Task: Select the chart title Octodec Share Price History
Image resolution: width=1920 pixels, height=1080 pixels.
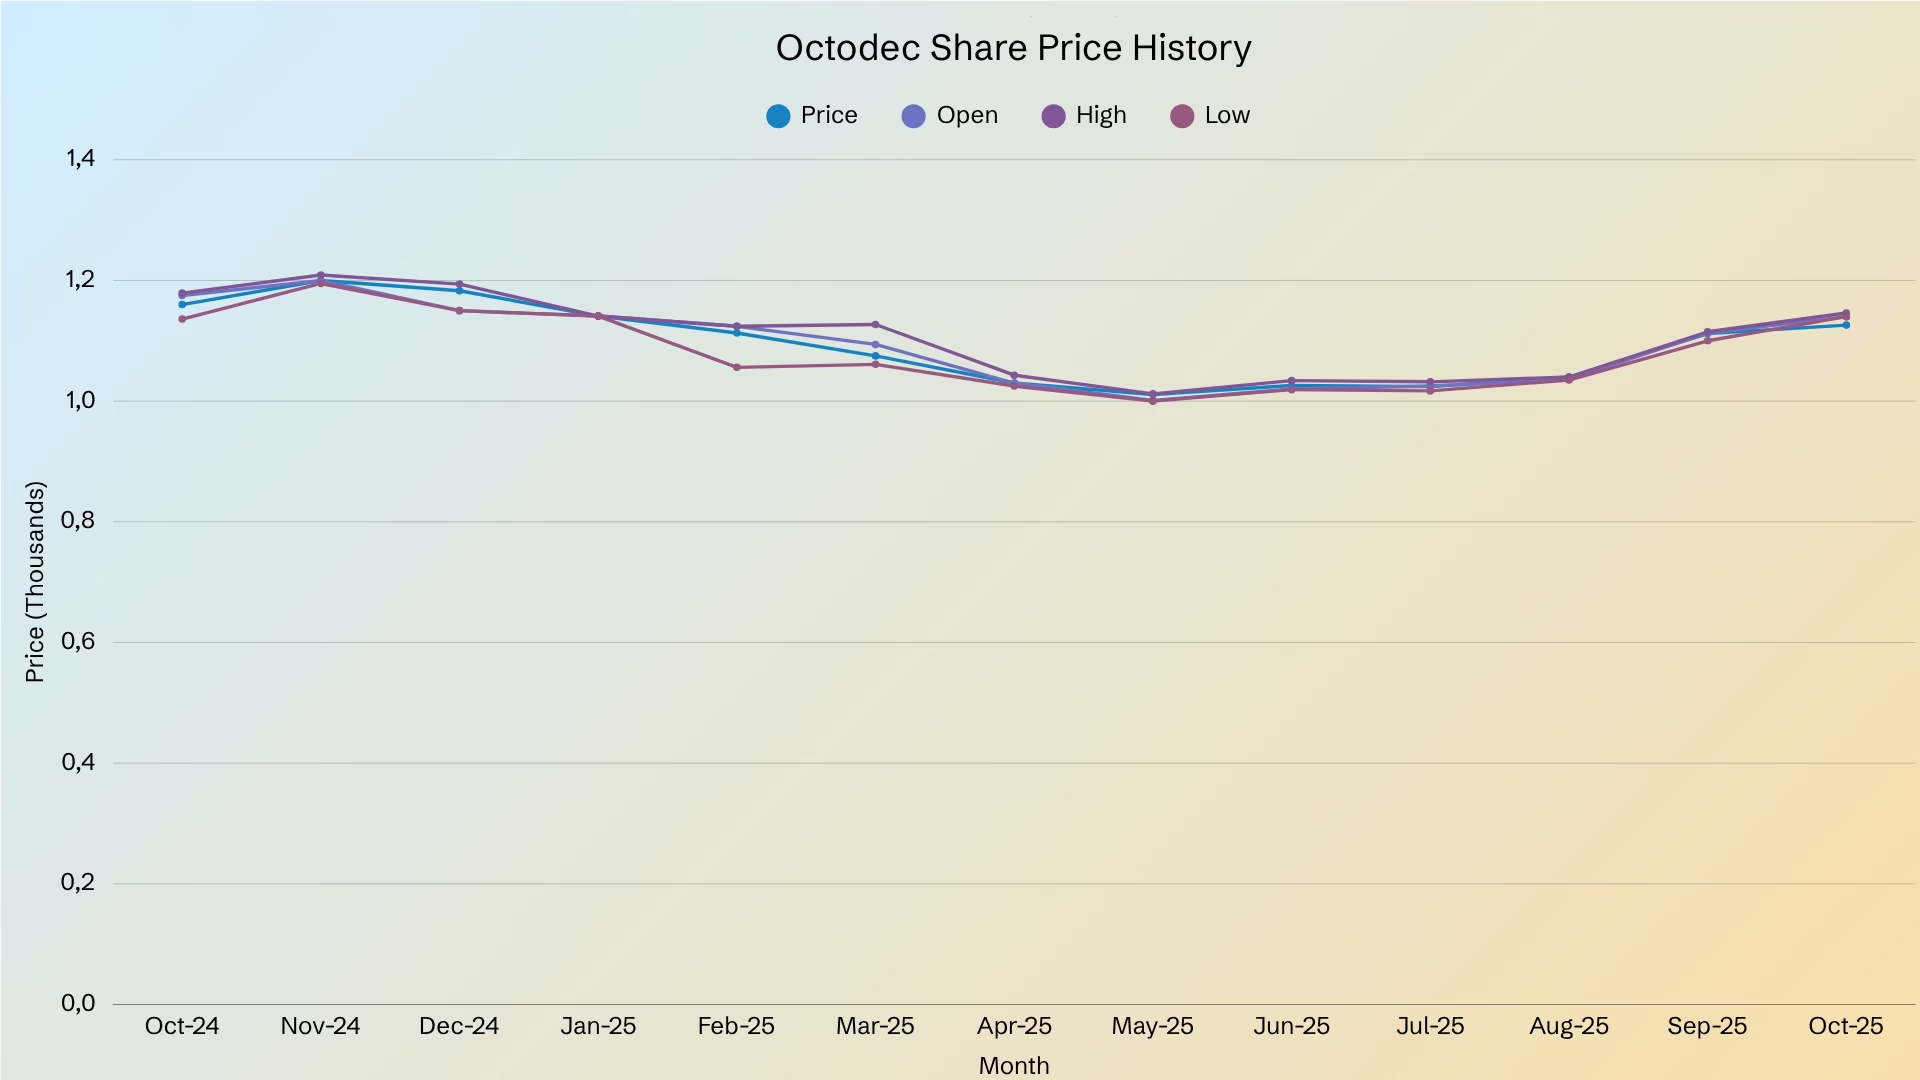Action: (1013, 48)
